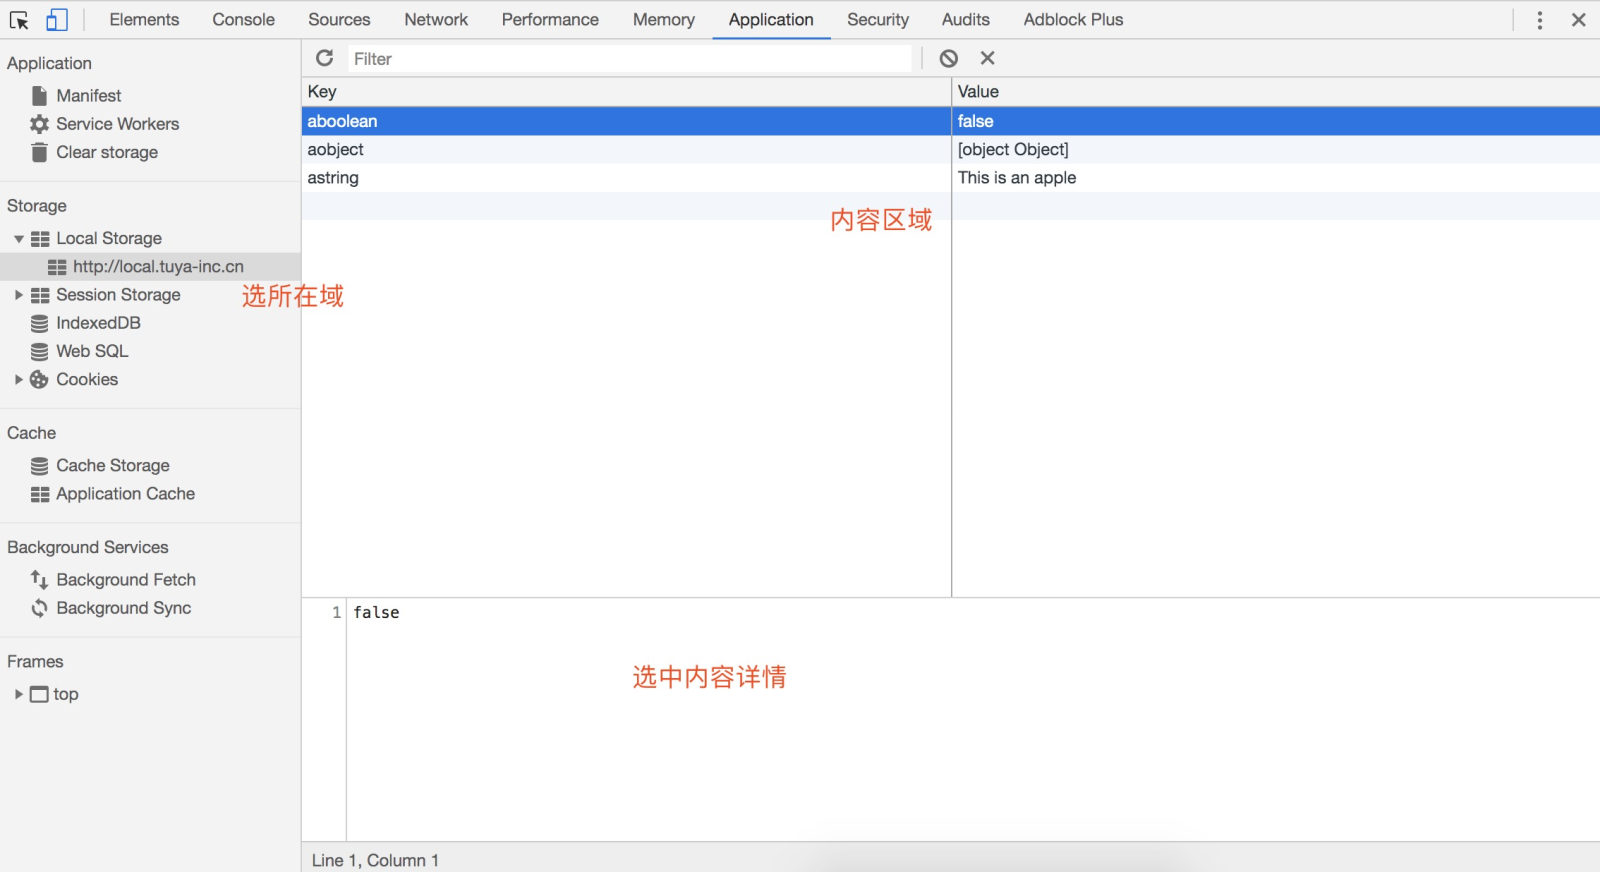Open the Network tab
The image size is (1600, 872).
[x=436, y=20]
